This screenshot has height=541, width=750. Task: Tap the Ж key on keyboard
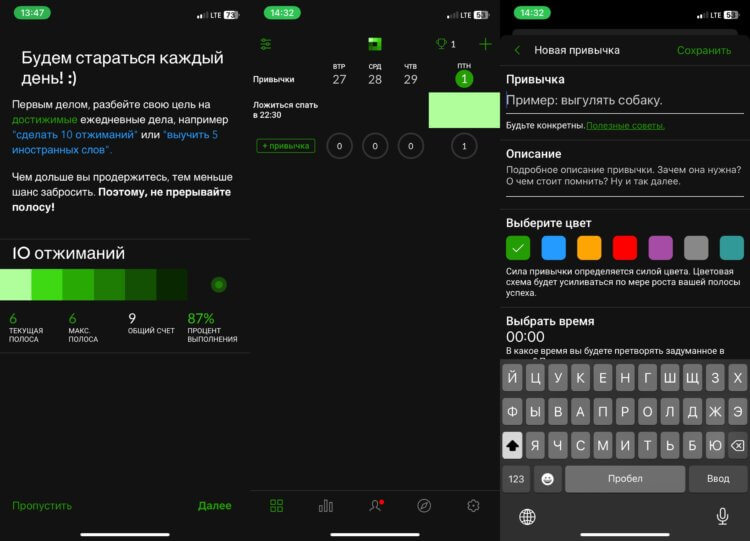click(715, 411)
